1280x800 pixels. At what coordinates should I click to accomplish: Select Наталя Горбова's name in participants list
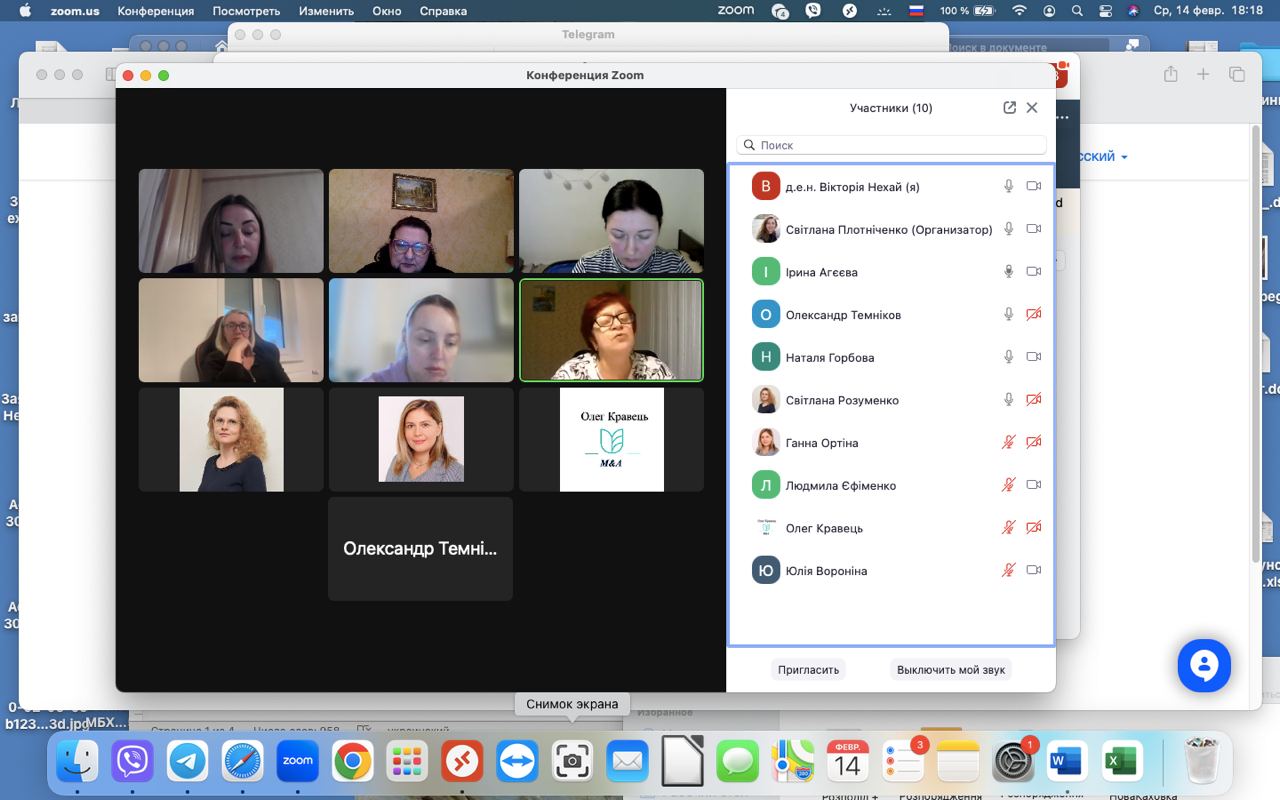click(830, 358)
